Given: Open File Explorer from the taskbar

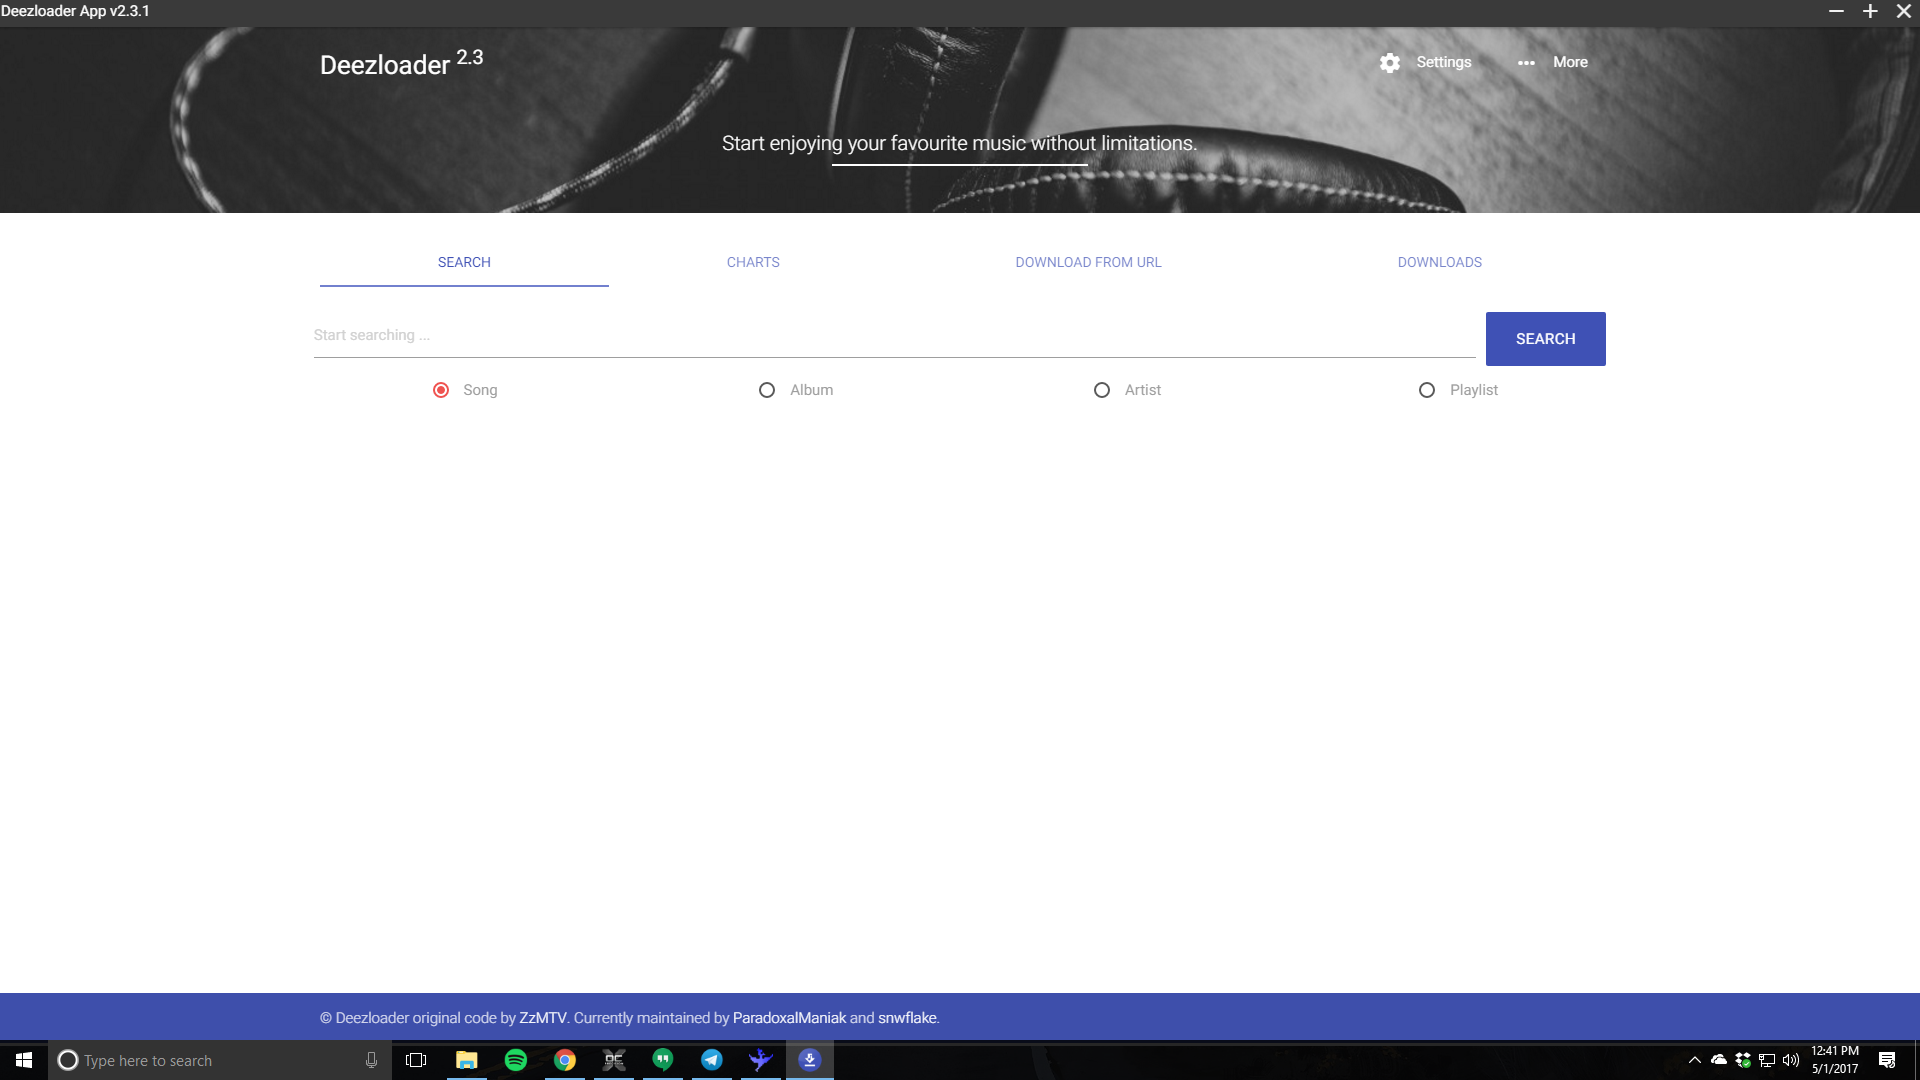Looking at the screenshot, I should tap(466, 1060).
